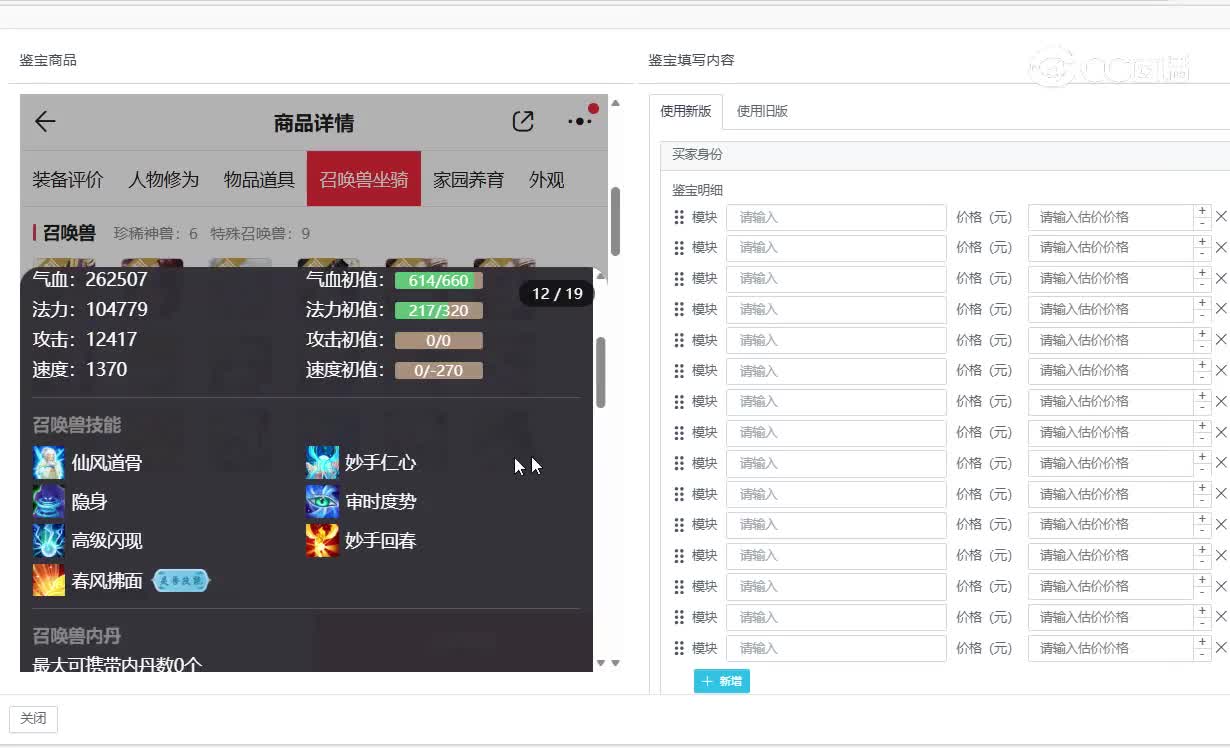Click the 气血初值 614/660 progress bar
The image size is (1230, 748).
click(x=439, y=281)
